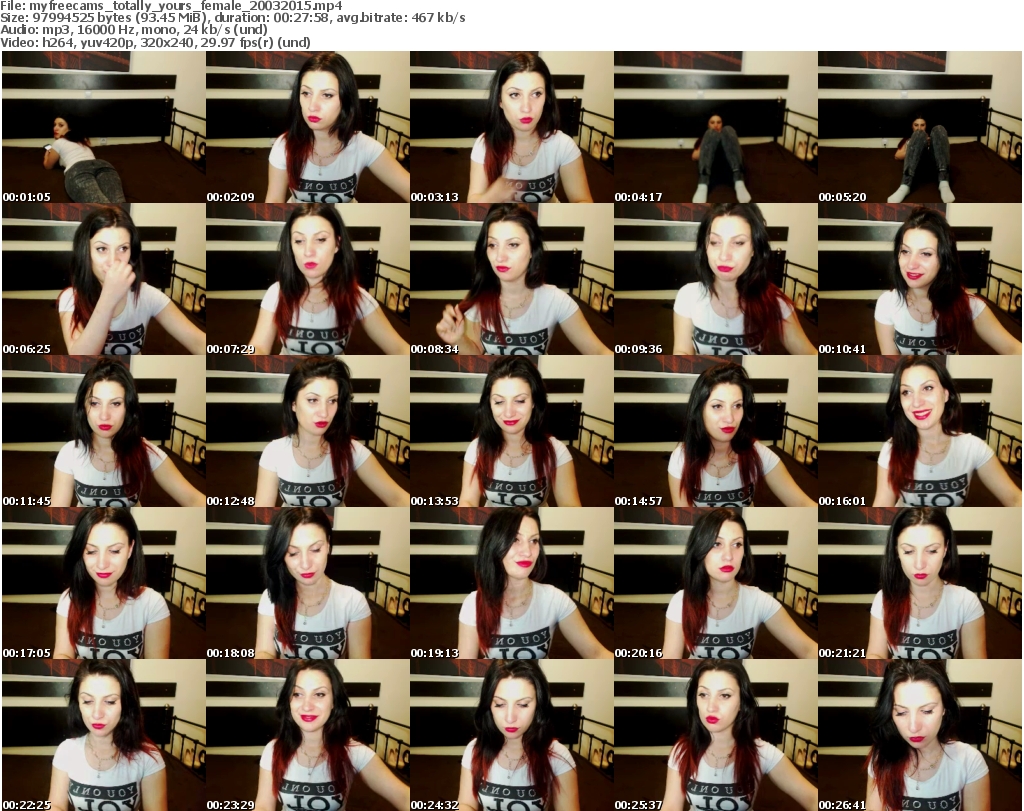
Task: Select the thumbnail frame at 00:18:08
Action: (x=308, y=584)
